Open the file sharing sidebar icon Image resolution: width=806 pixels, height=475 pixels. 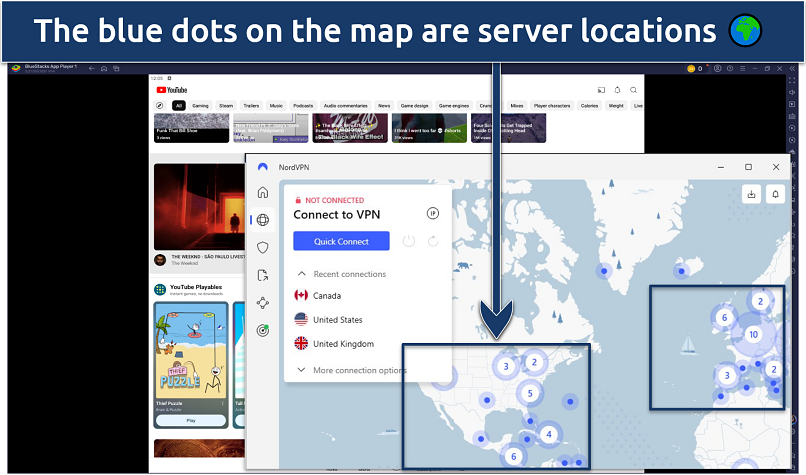tap(263, 275)
